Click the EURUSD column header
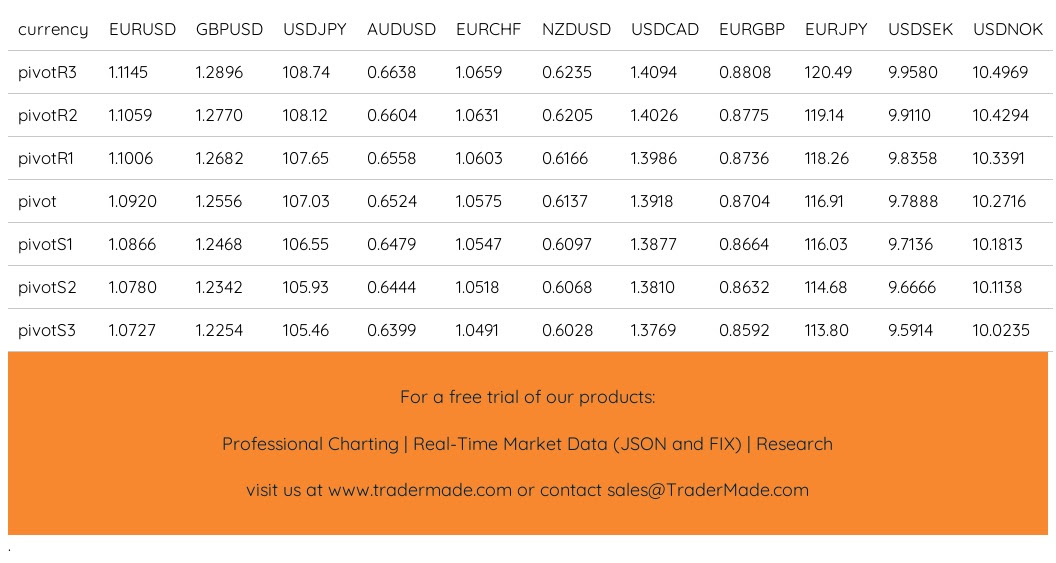The height and width of the screenshot is (563, 1056). (142, 30)
